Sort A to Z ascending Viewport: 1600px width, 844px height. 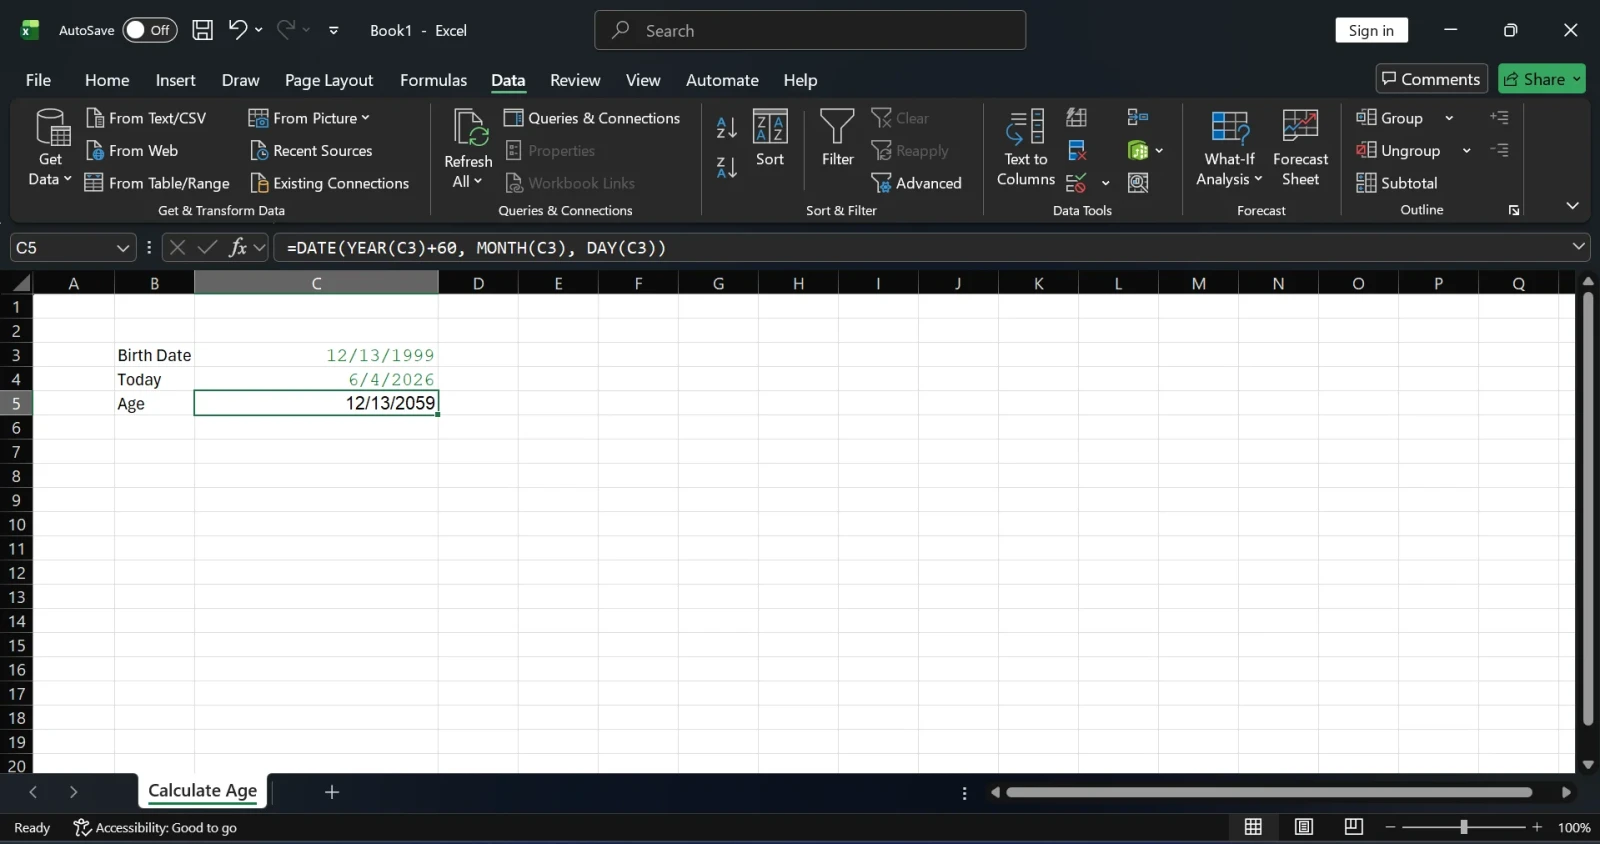coord(727,127)
